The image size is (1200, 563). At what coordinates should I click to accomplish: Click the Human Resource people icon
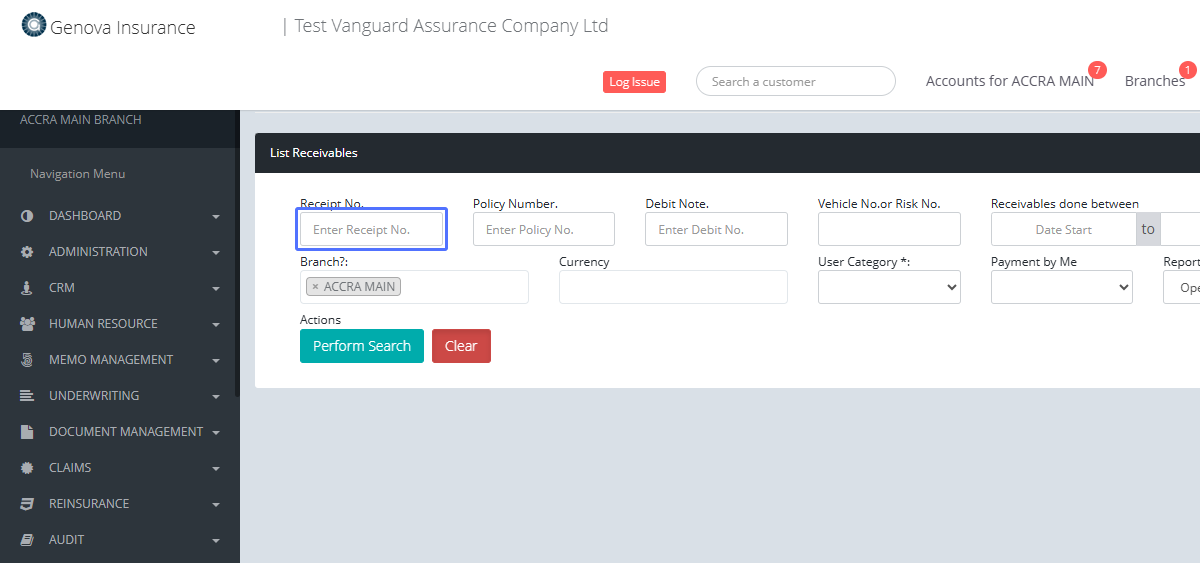tap(27, 324)
